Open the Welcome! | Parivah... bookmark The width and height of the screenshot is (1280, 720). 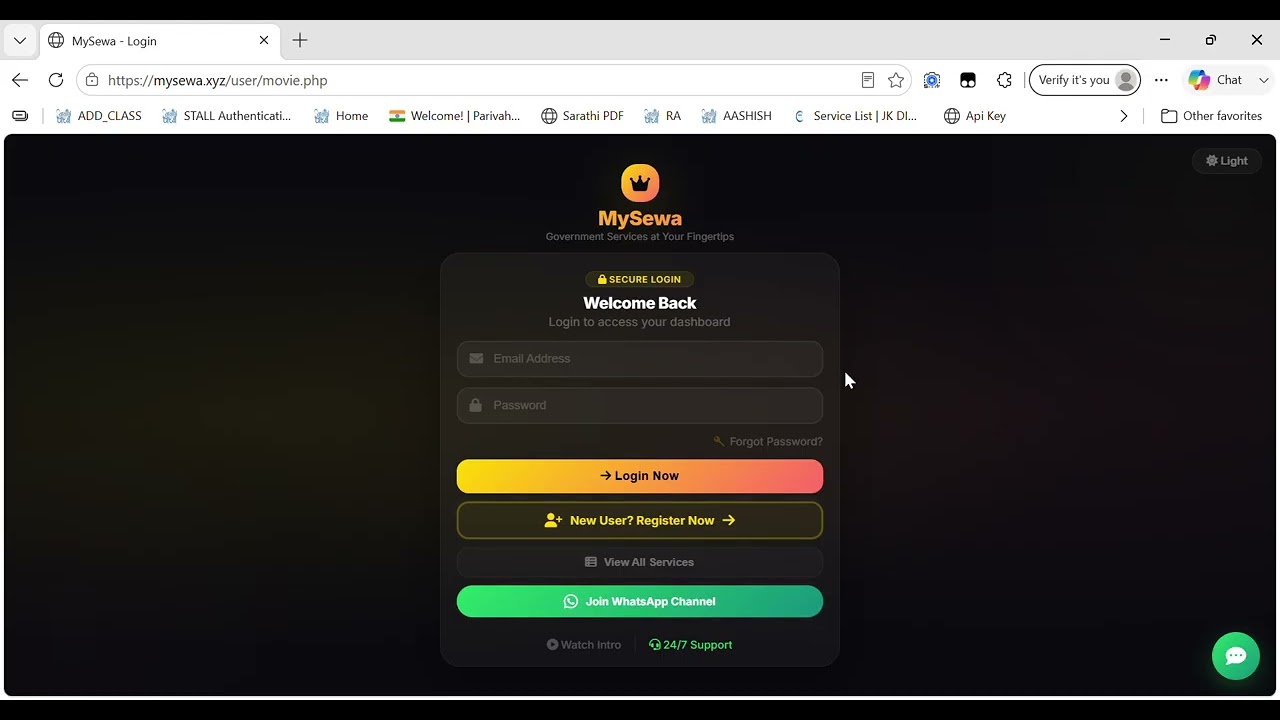(x=455, y=116)
